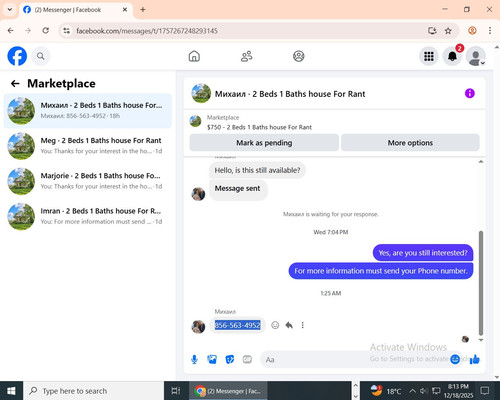Open the Windows notification center icon
The image size is (500, 400).
point(485,391)
